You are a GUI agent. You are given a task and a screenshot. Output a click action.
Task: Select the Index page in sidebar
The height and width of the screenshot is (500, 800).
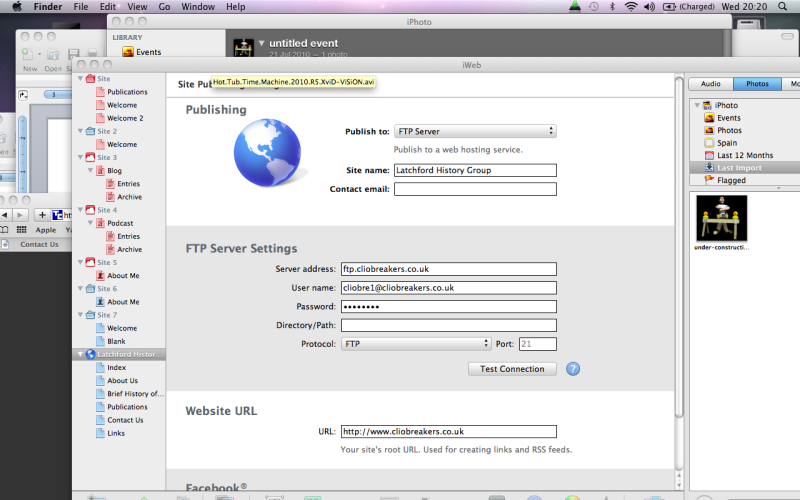click(116, 367)
